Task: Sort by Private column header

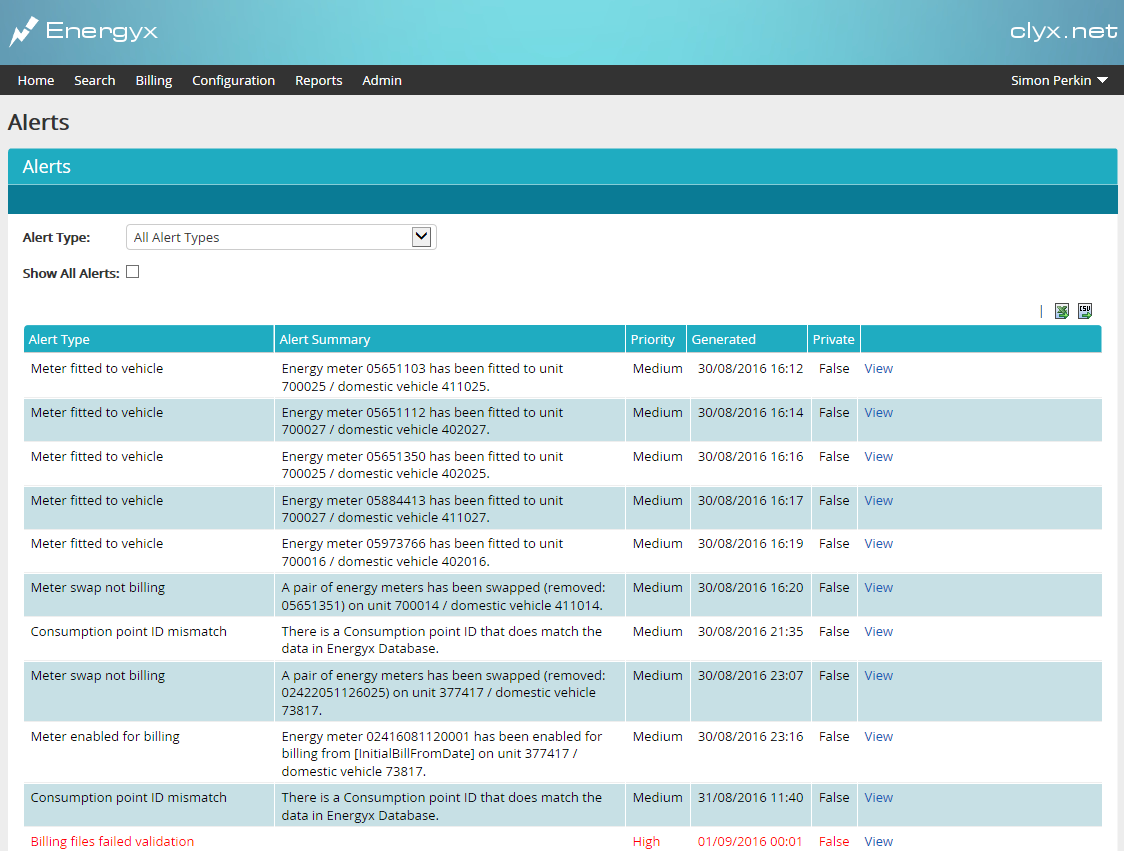Action: coord(833,339)
